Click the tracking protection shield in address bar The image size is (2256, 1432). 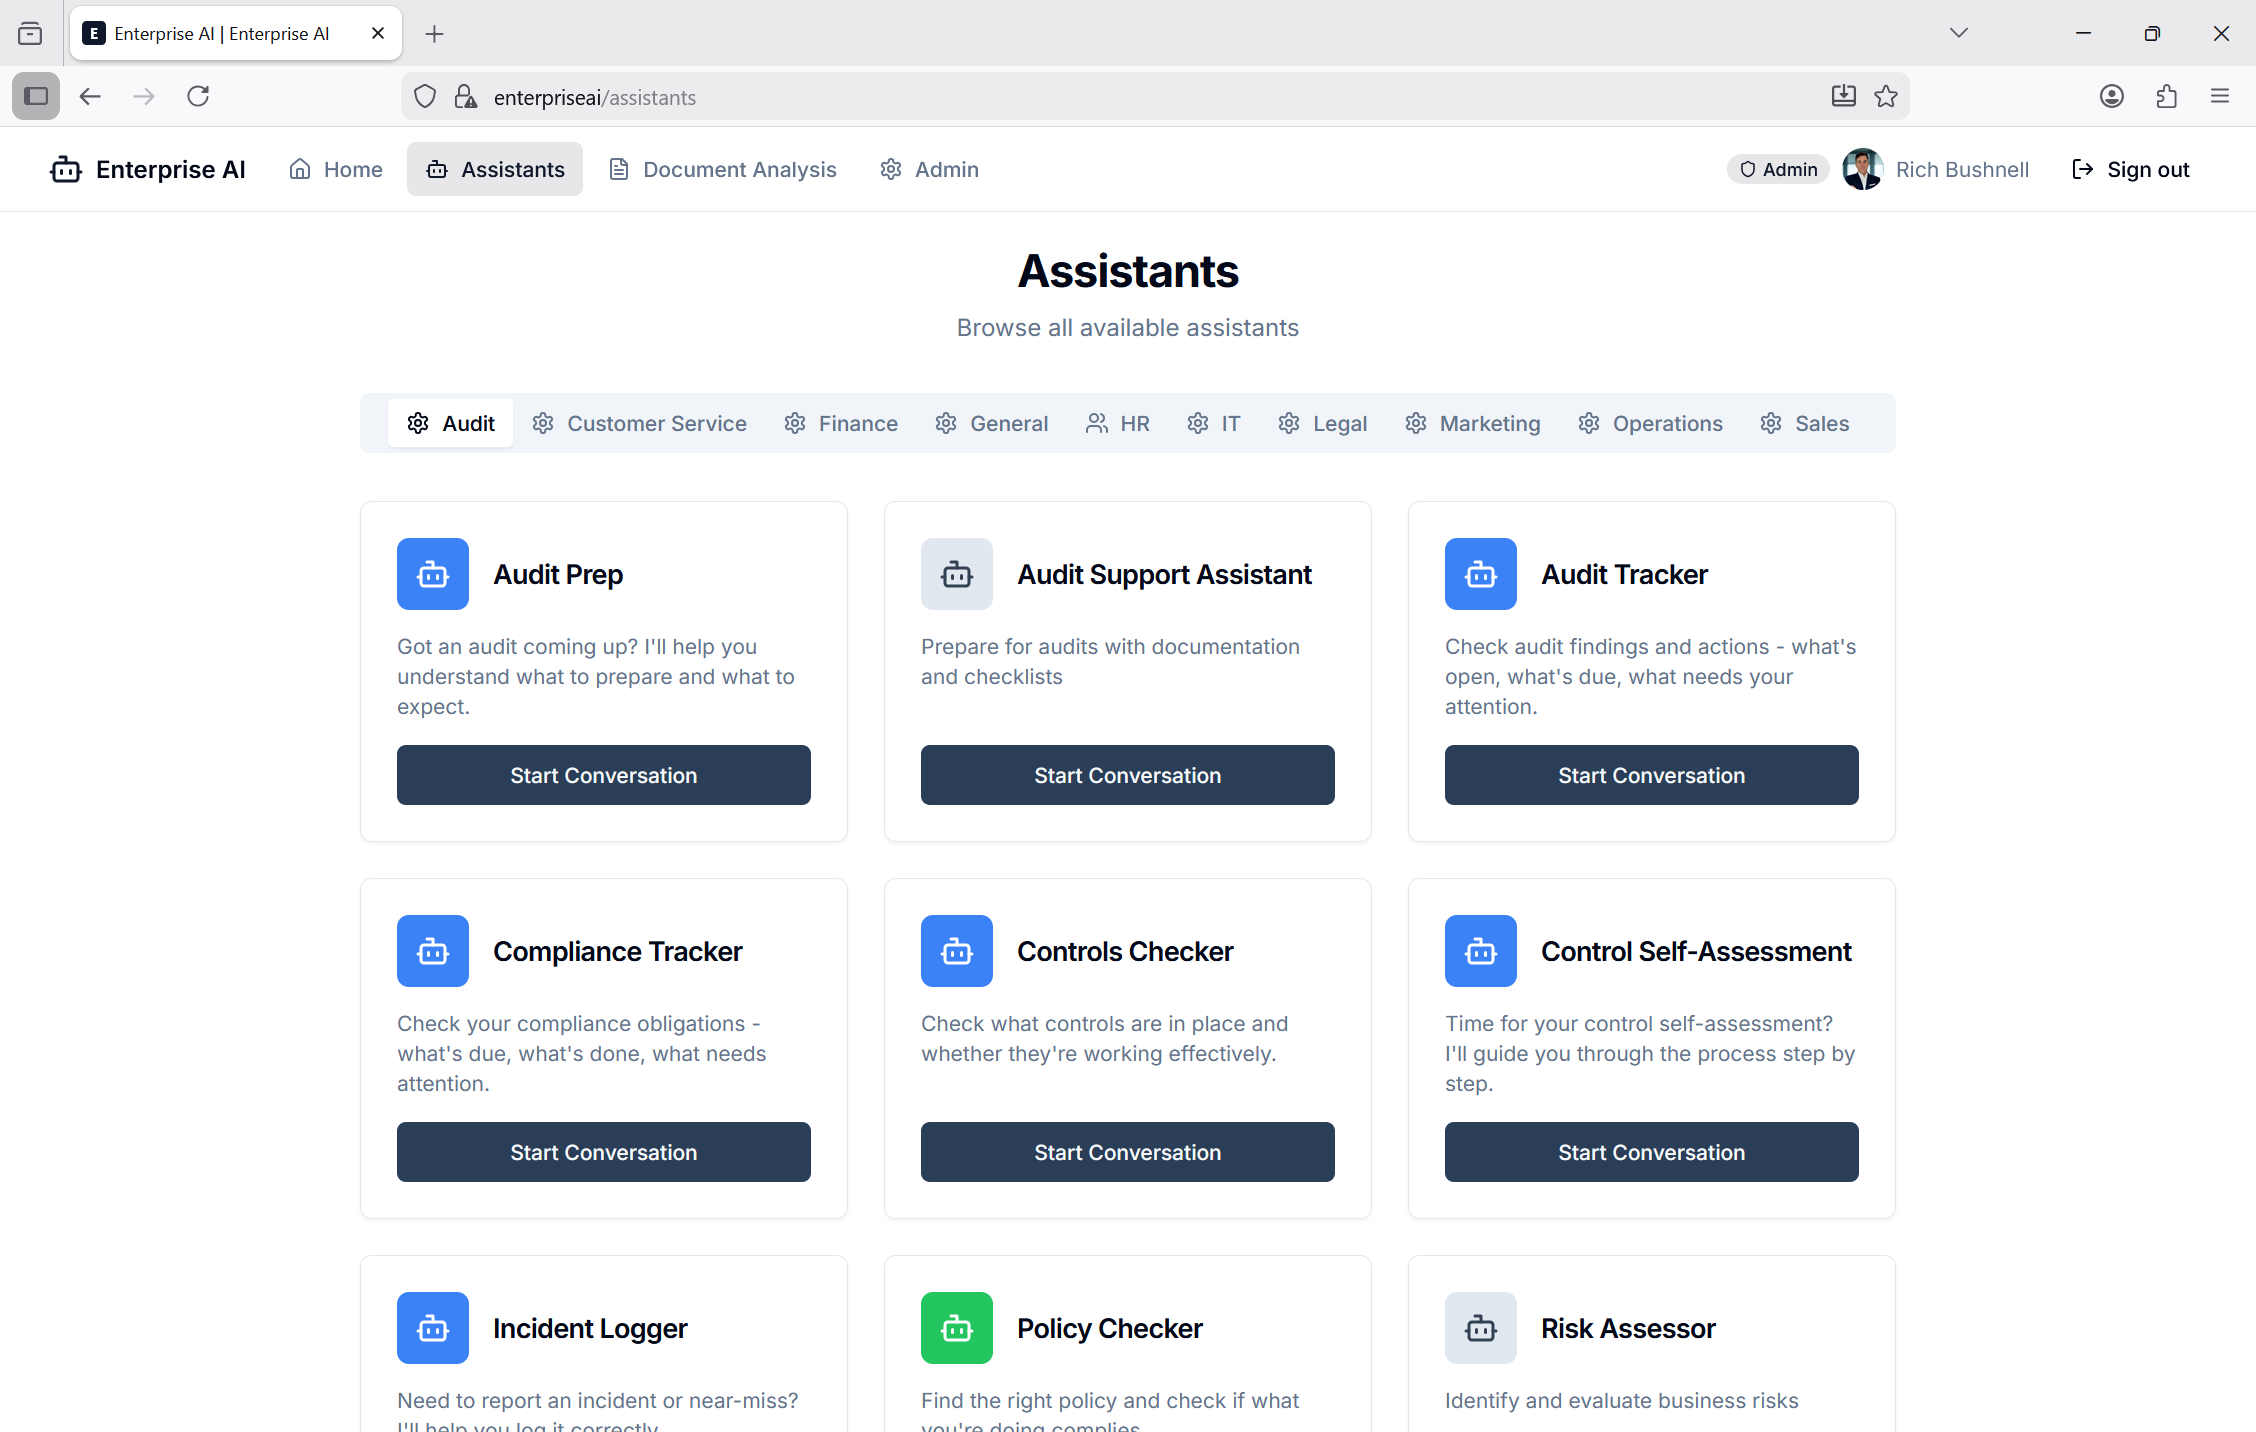pos(424,96)
